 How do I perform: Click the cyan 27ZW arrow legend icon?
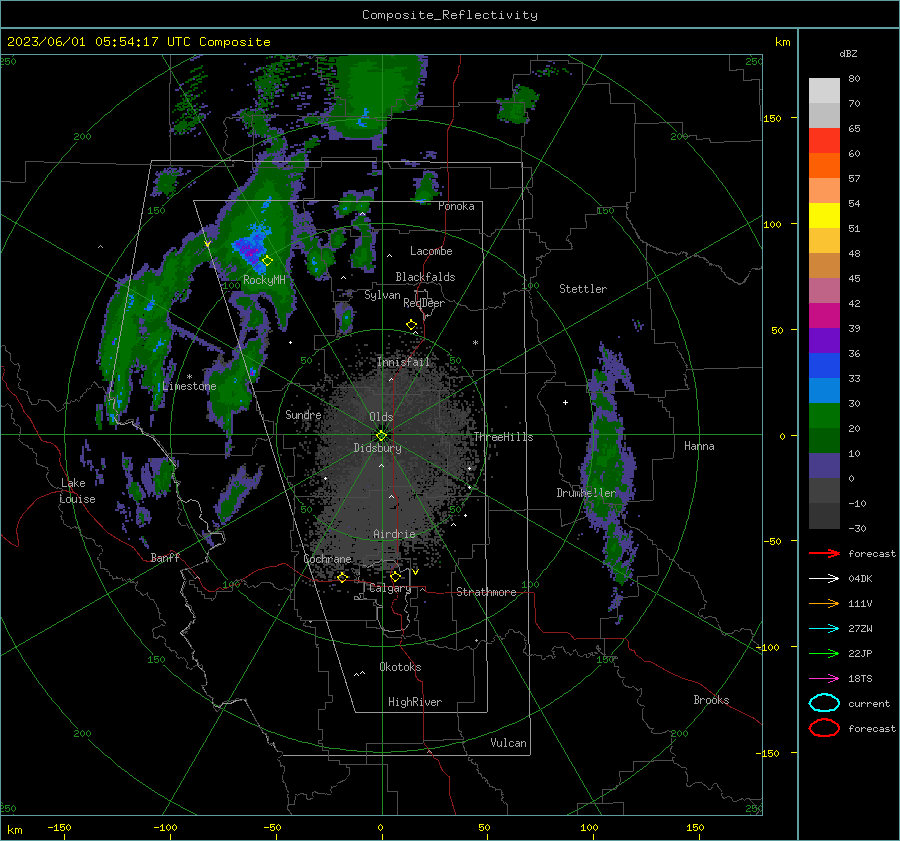click(x=824, y=629)
